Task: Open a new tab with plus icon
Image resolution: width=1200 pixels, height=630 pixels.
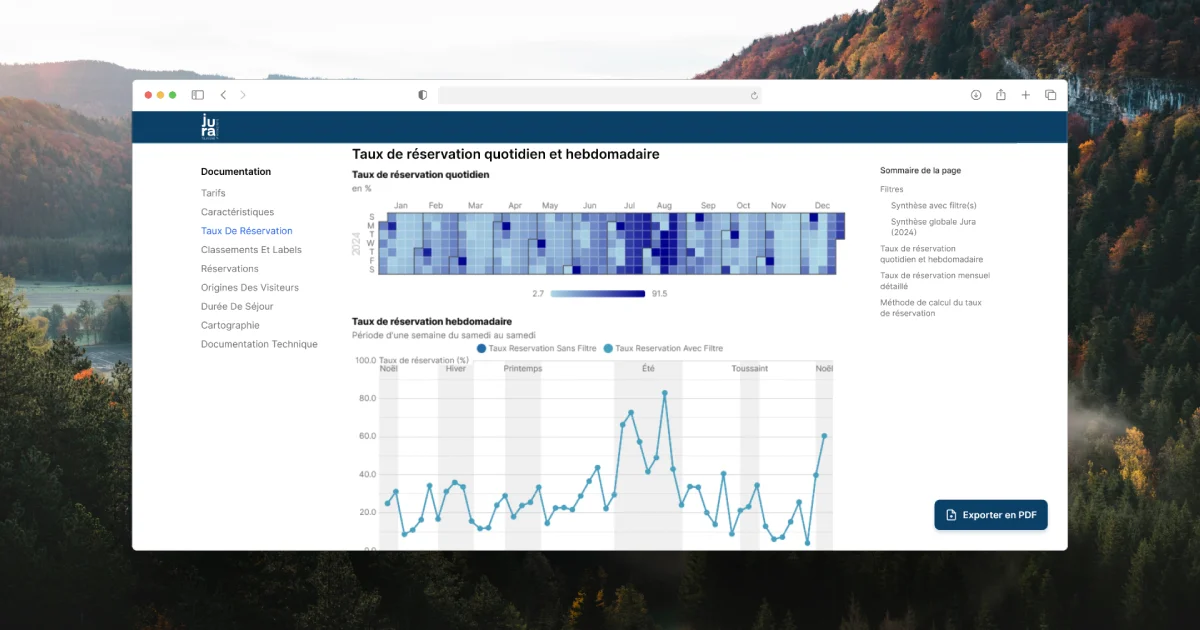Action: tap(1025, 95)
